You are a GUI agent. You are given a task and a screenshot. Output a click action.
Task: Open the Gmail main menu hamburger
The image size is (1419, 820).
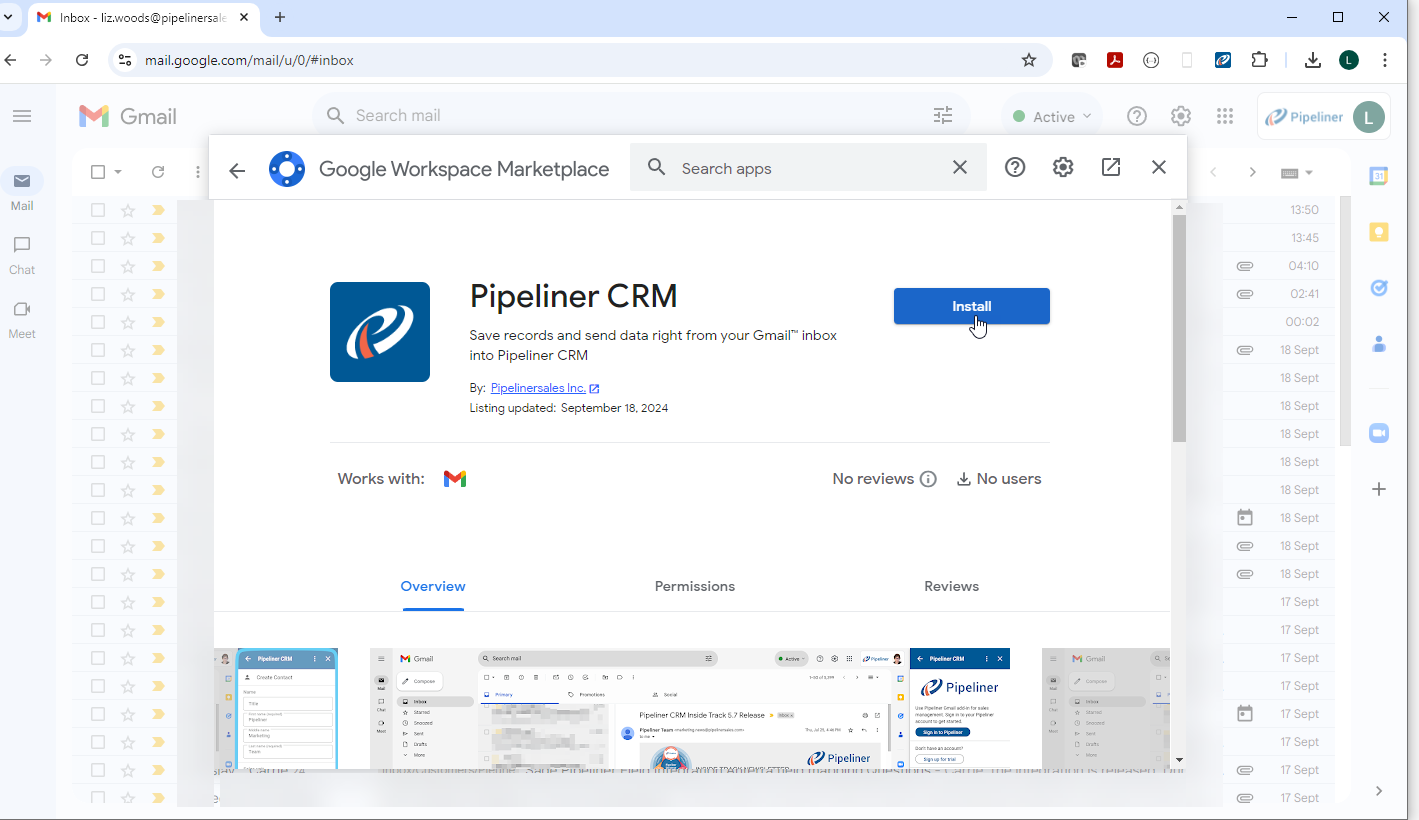tap(22, 116)
